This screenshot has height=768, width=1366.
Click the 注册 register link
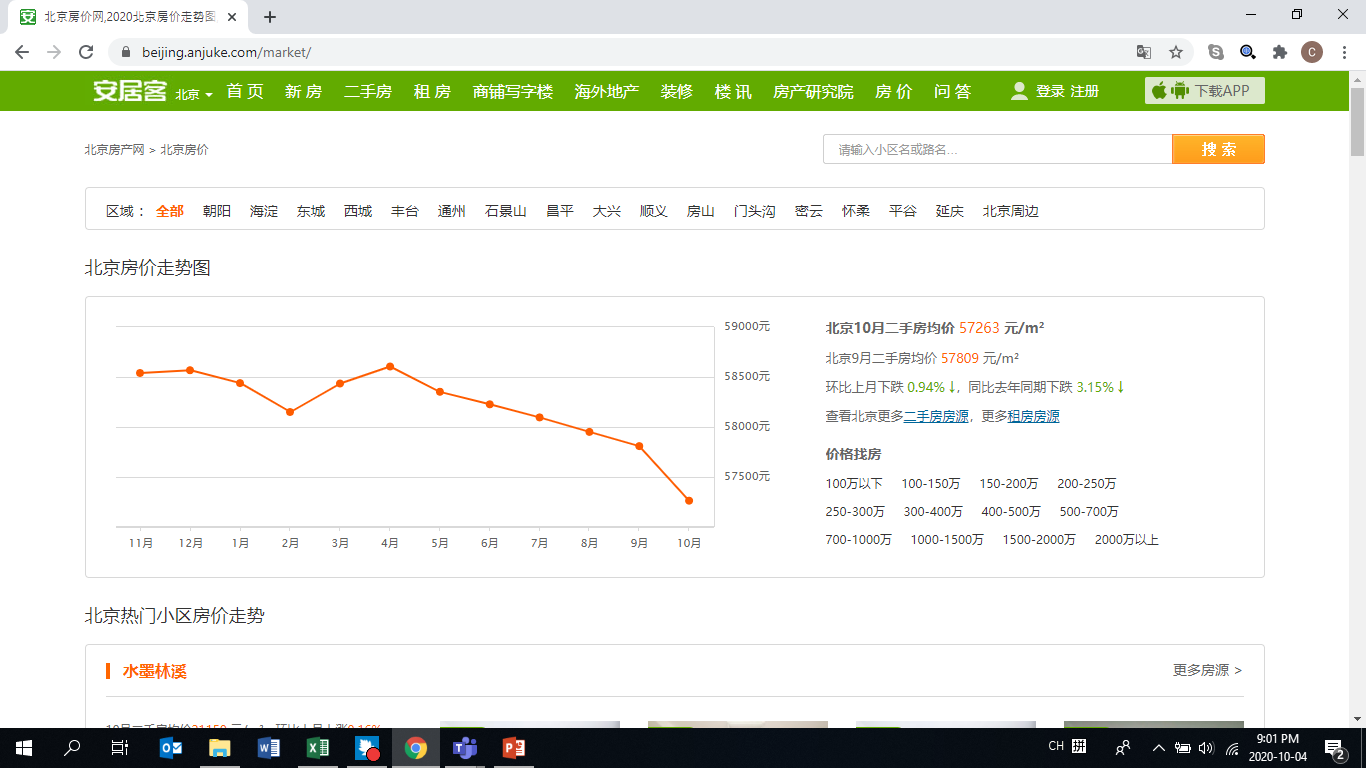pos(1085,91)
